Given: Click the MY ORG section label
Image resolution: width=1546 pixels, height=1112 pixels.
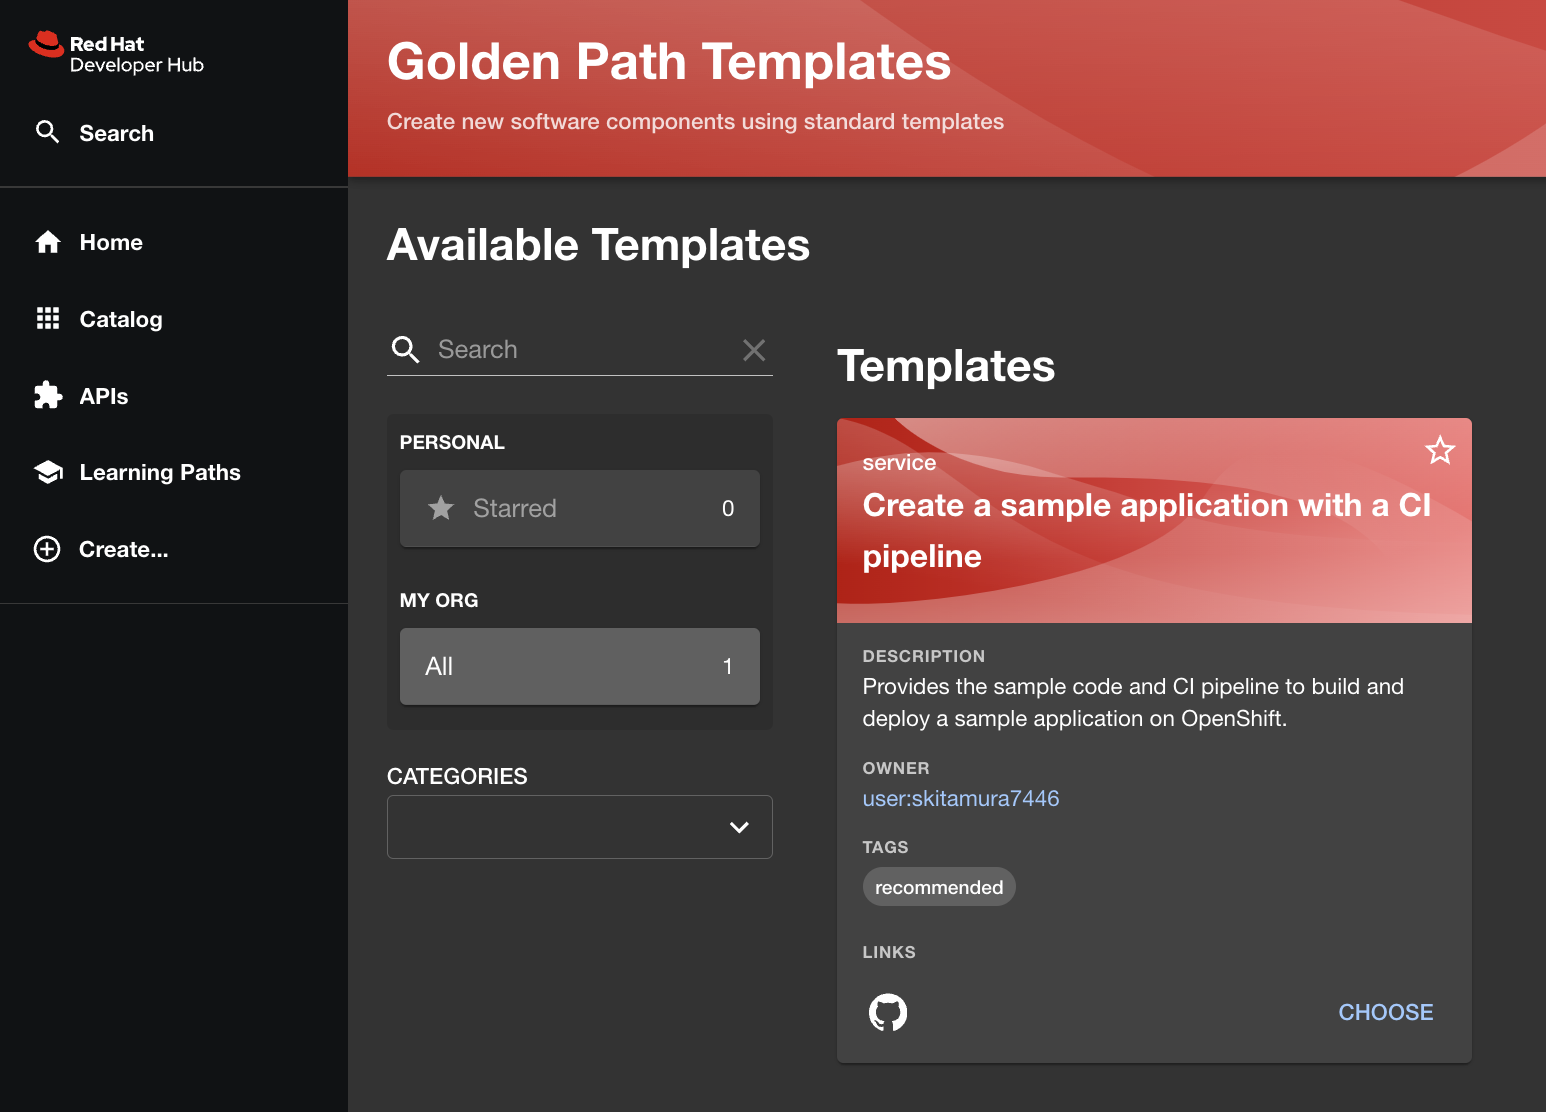Looking at the screenshot, I should (x=439, y=600).
